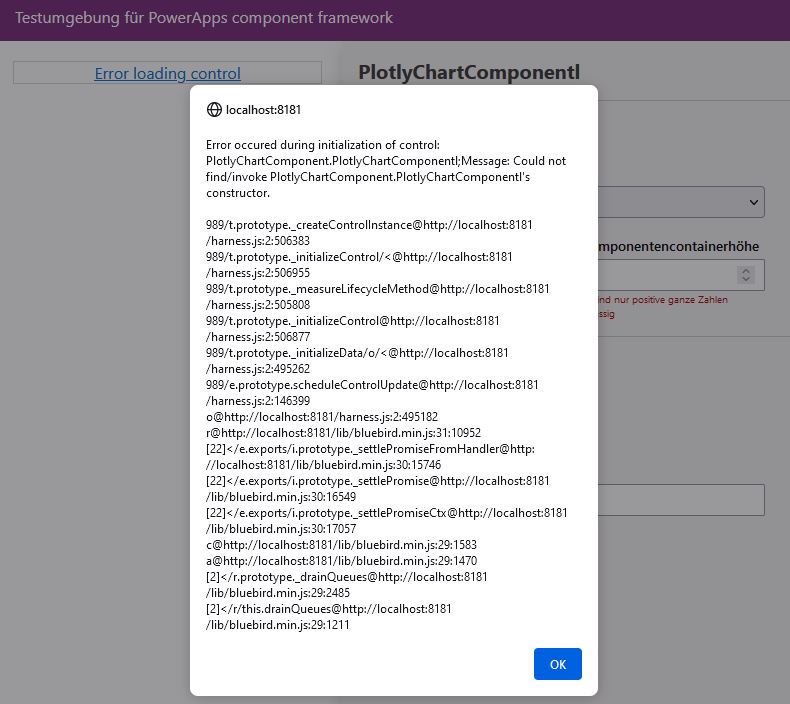Click the globe icon beside localhost:8181

[214, 109]
